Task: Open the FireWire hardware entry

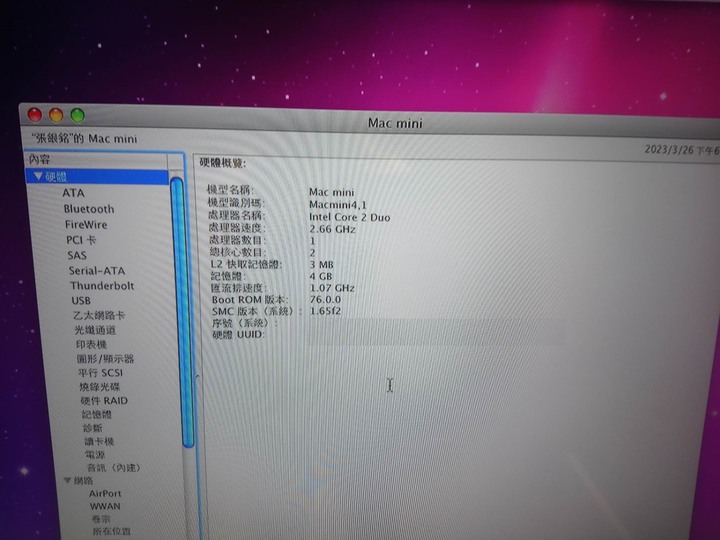Action: tap(86, 225)
